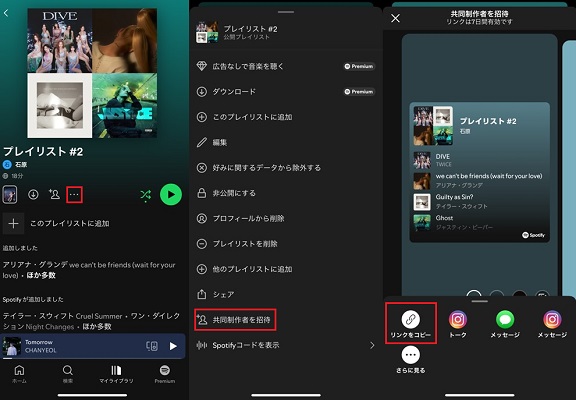Tap the share preview card for プレイリスト #2
The height and width of the screenshot is (400, 576).
[480, 172]
